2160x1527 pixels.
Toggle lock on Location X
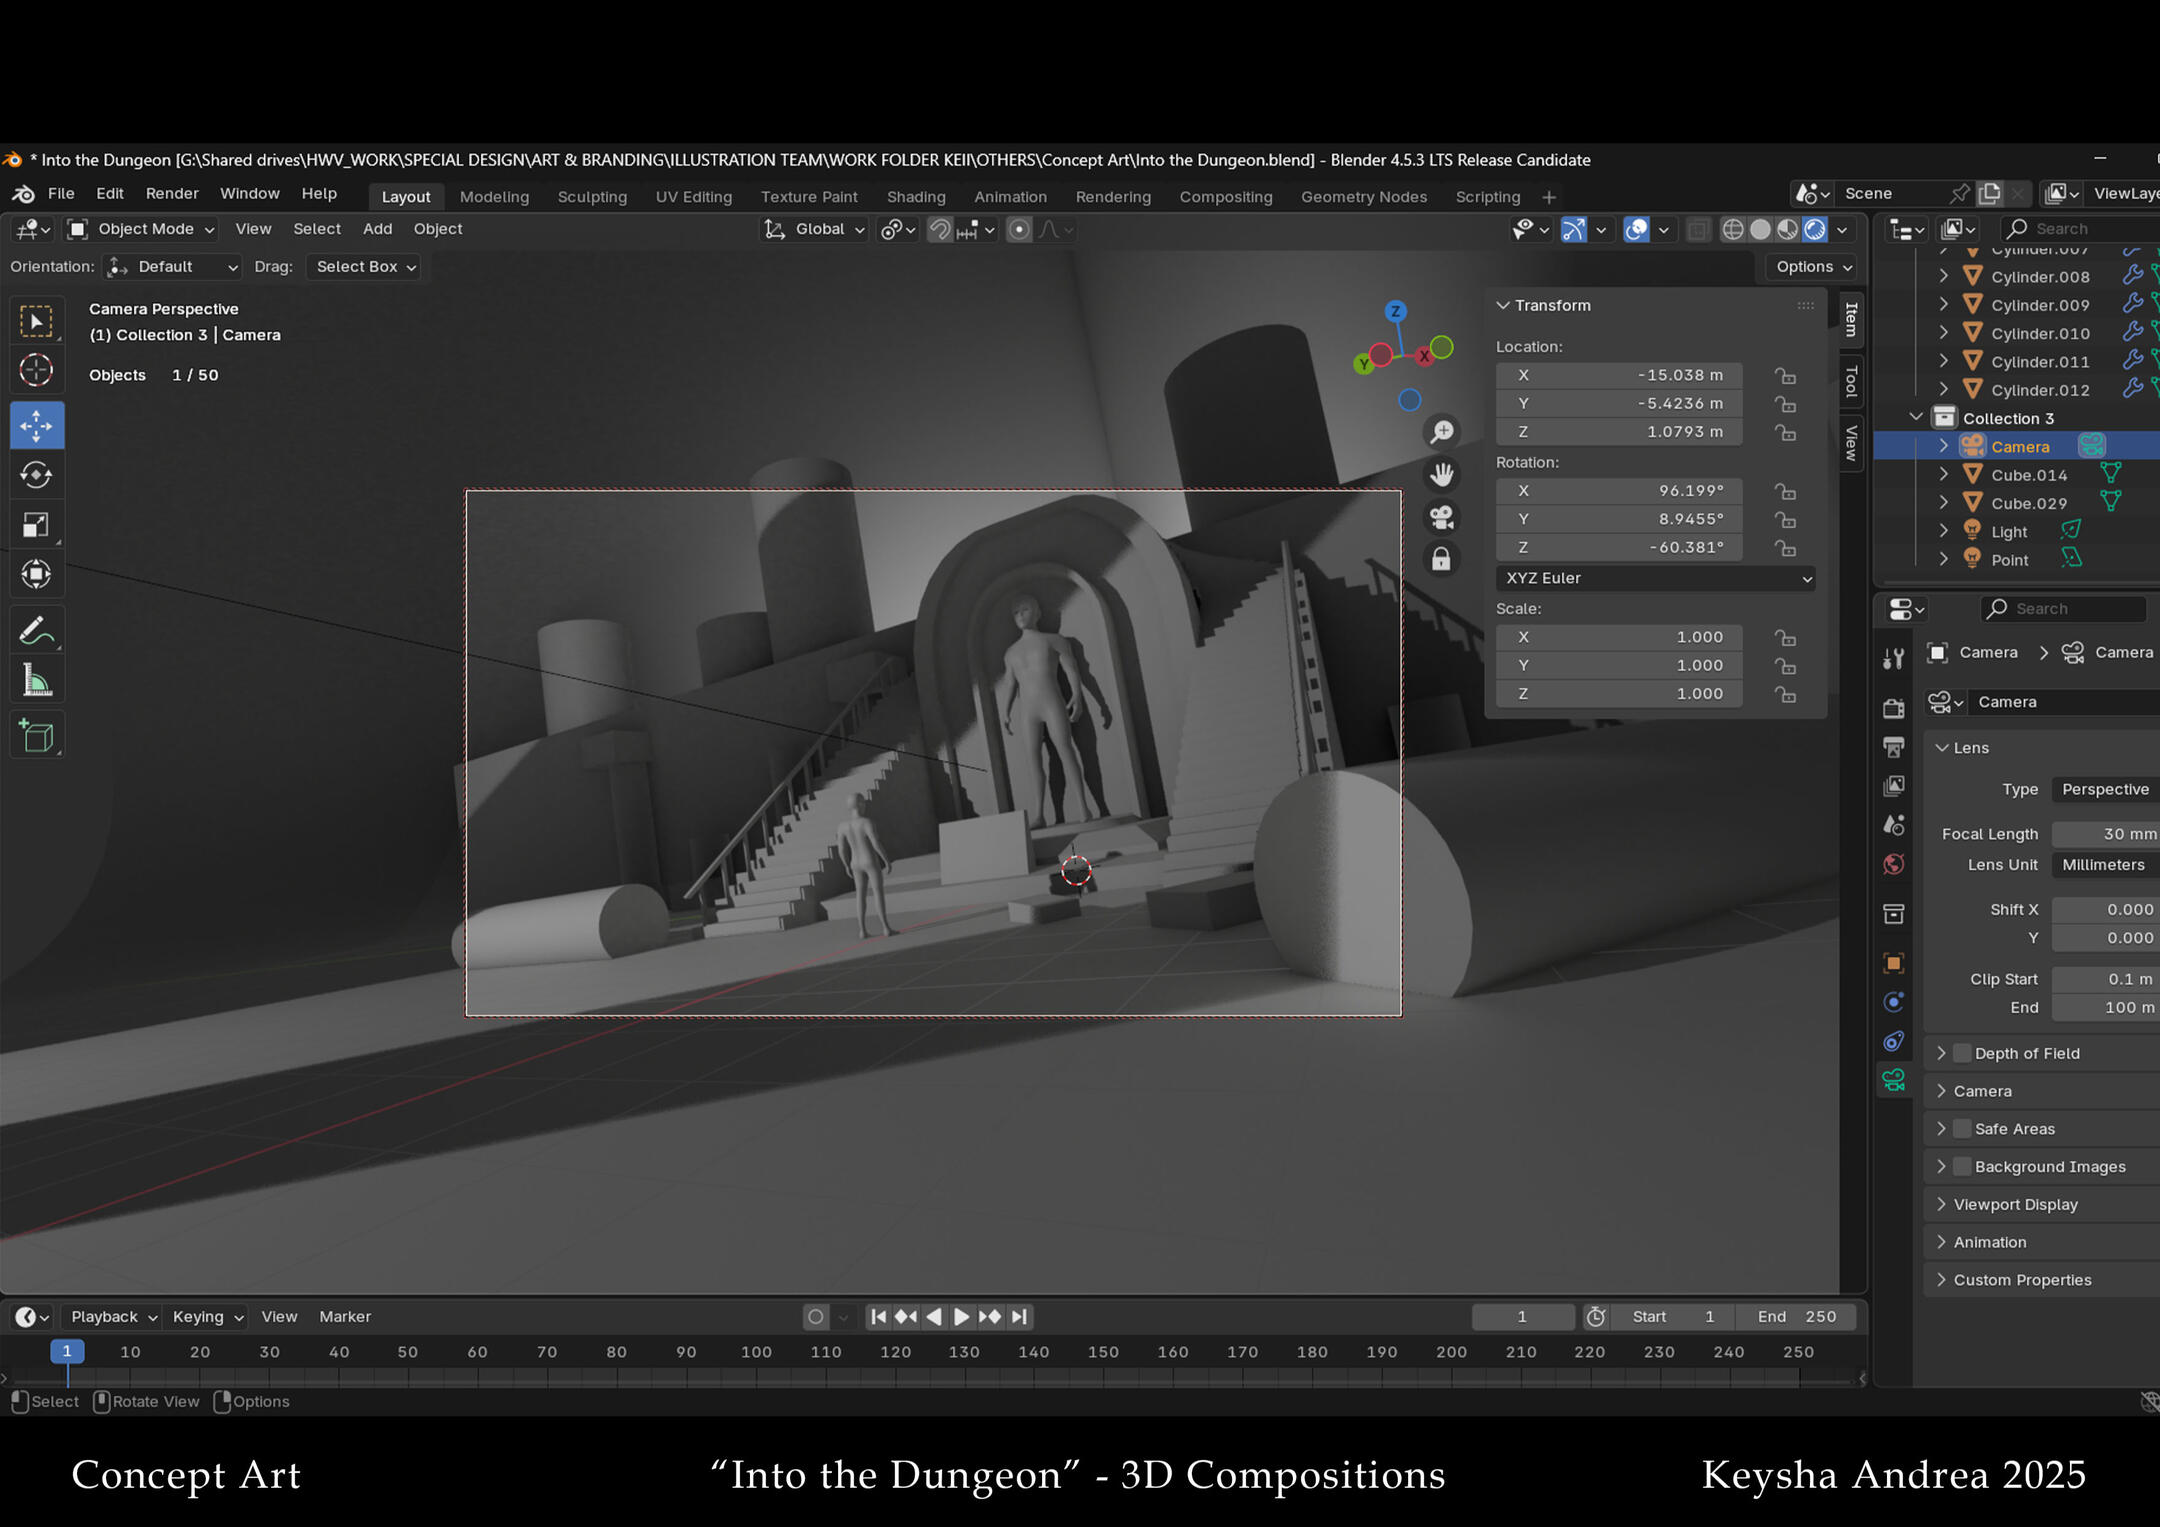click(x=1785, y=376)
